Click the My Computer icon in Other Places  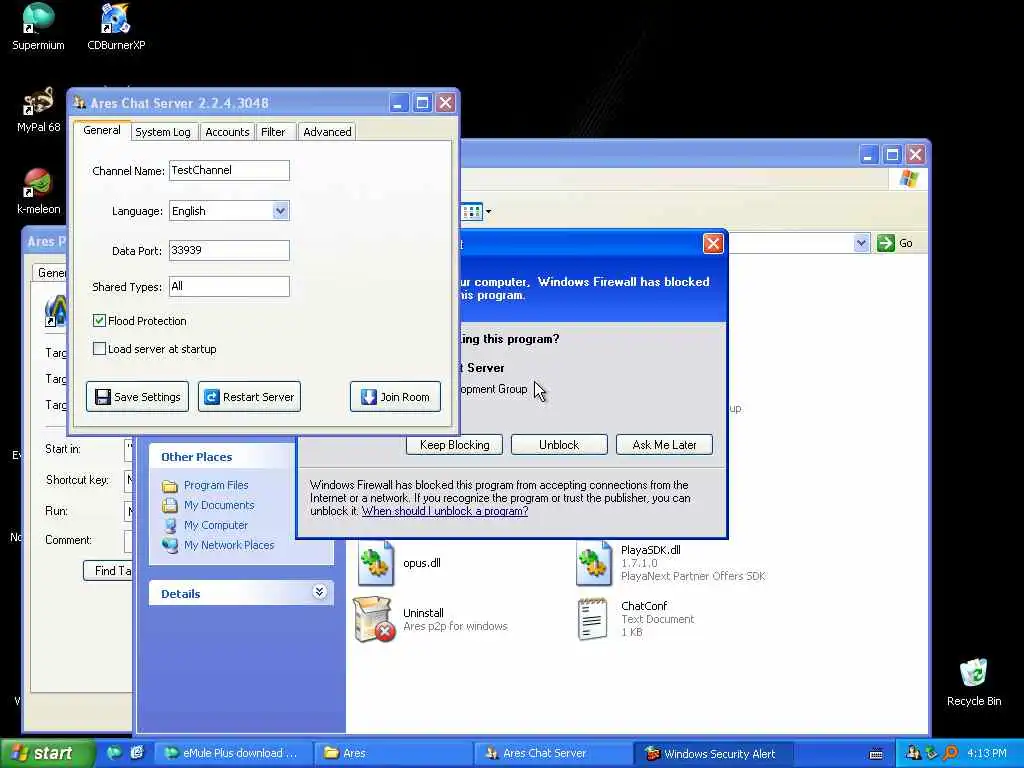coord(170,525)
